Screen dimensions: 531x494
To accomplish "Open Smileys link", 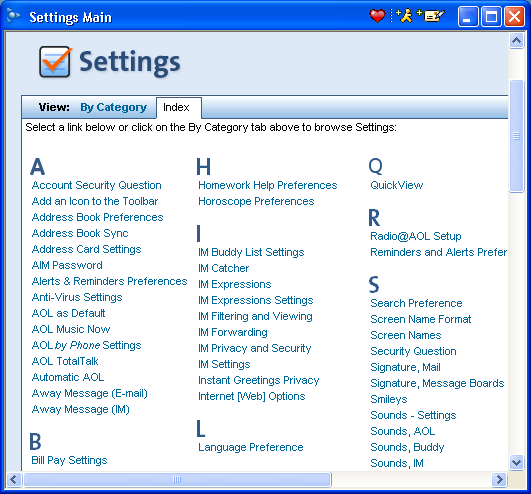I will 389,399.
